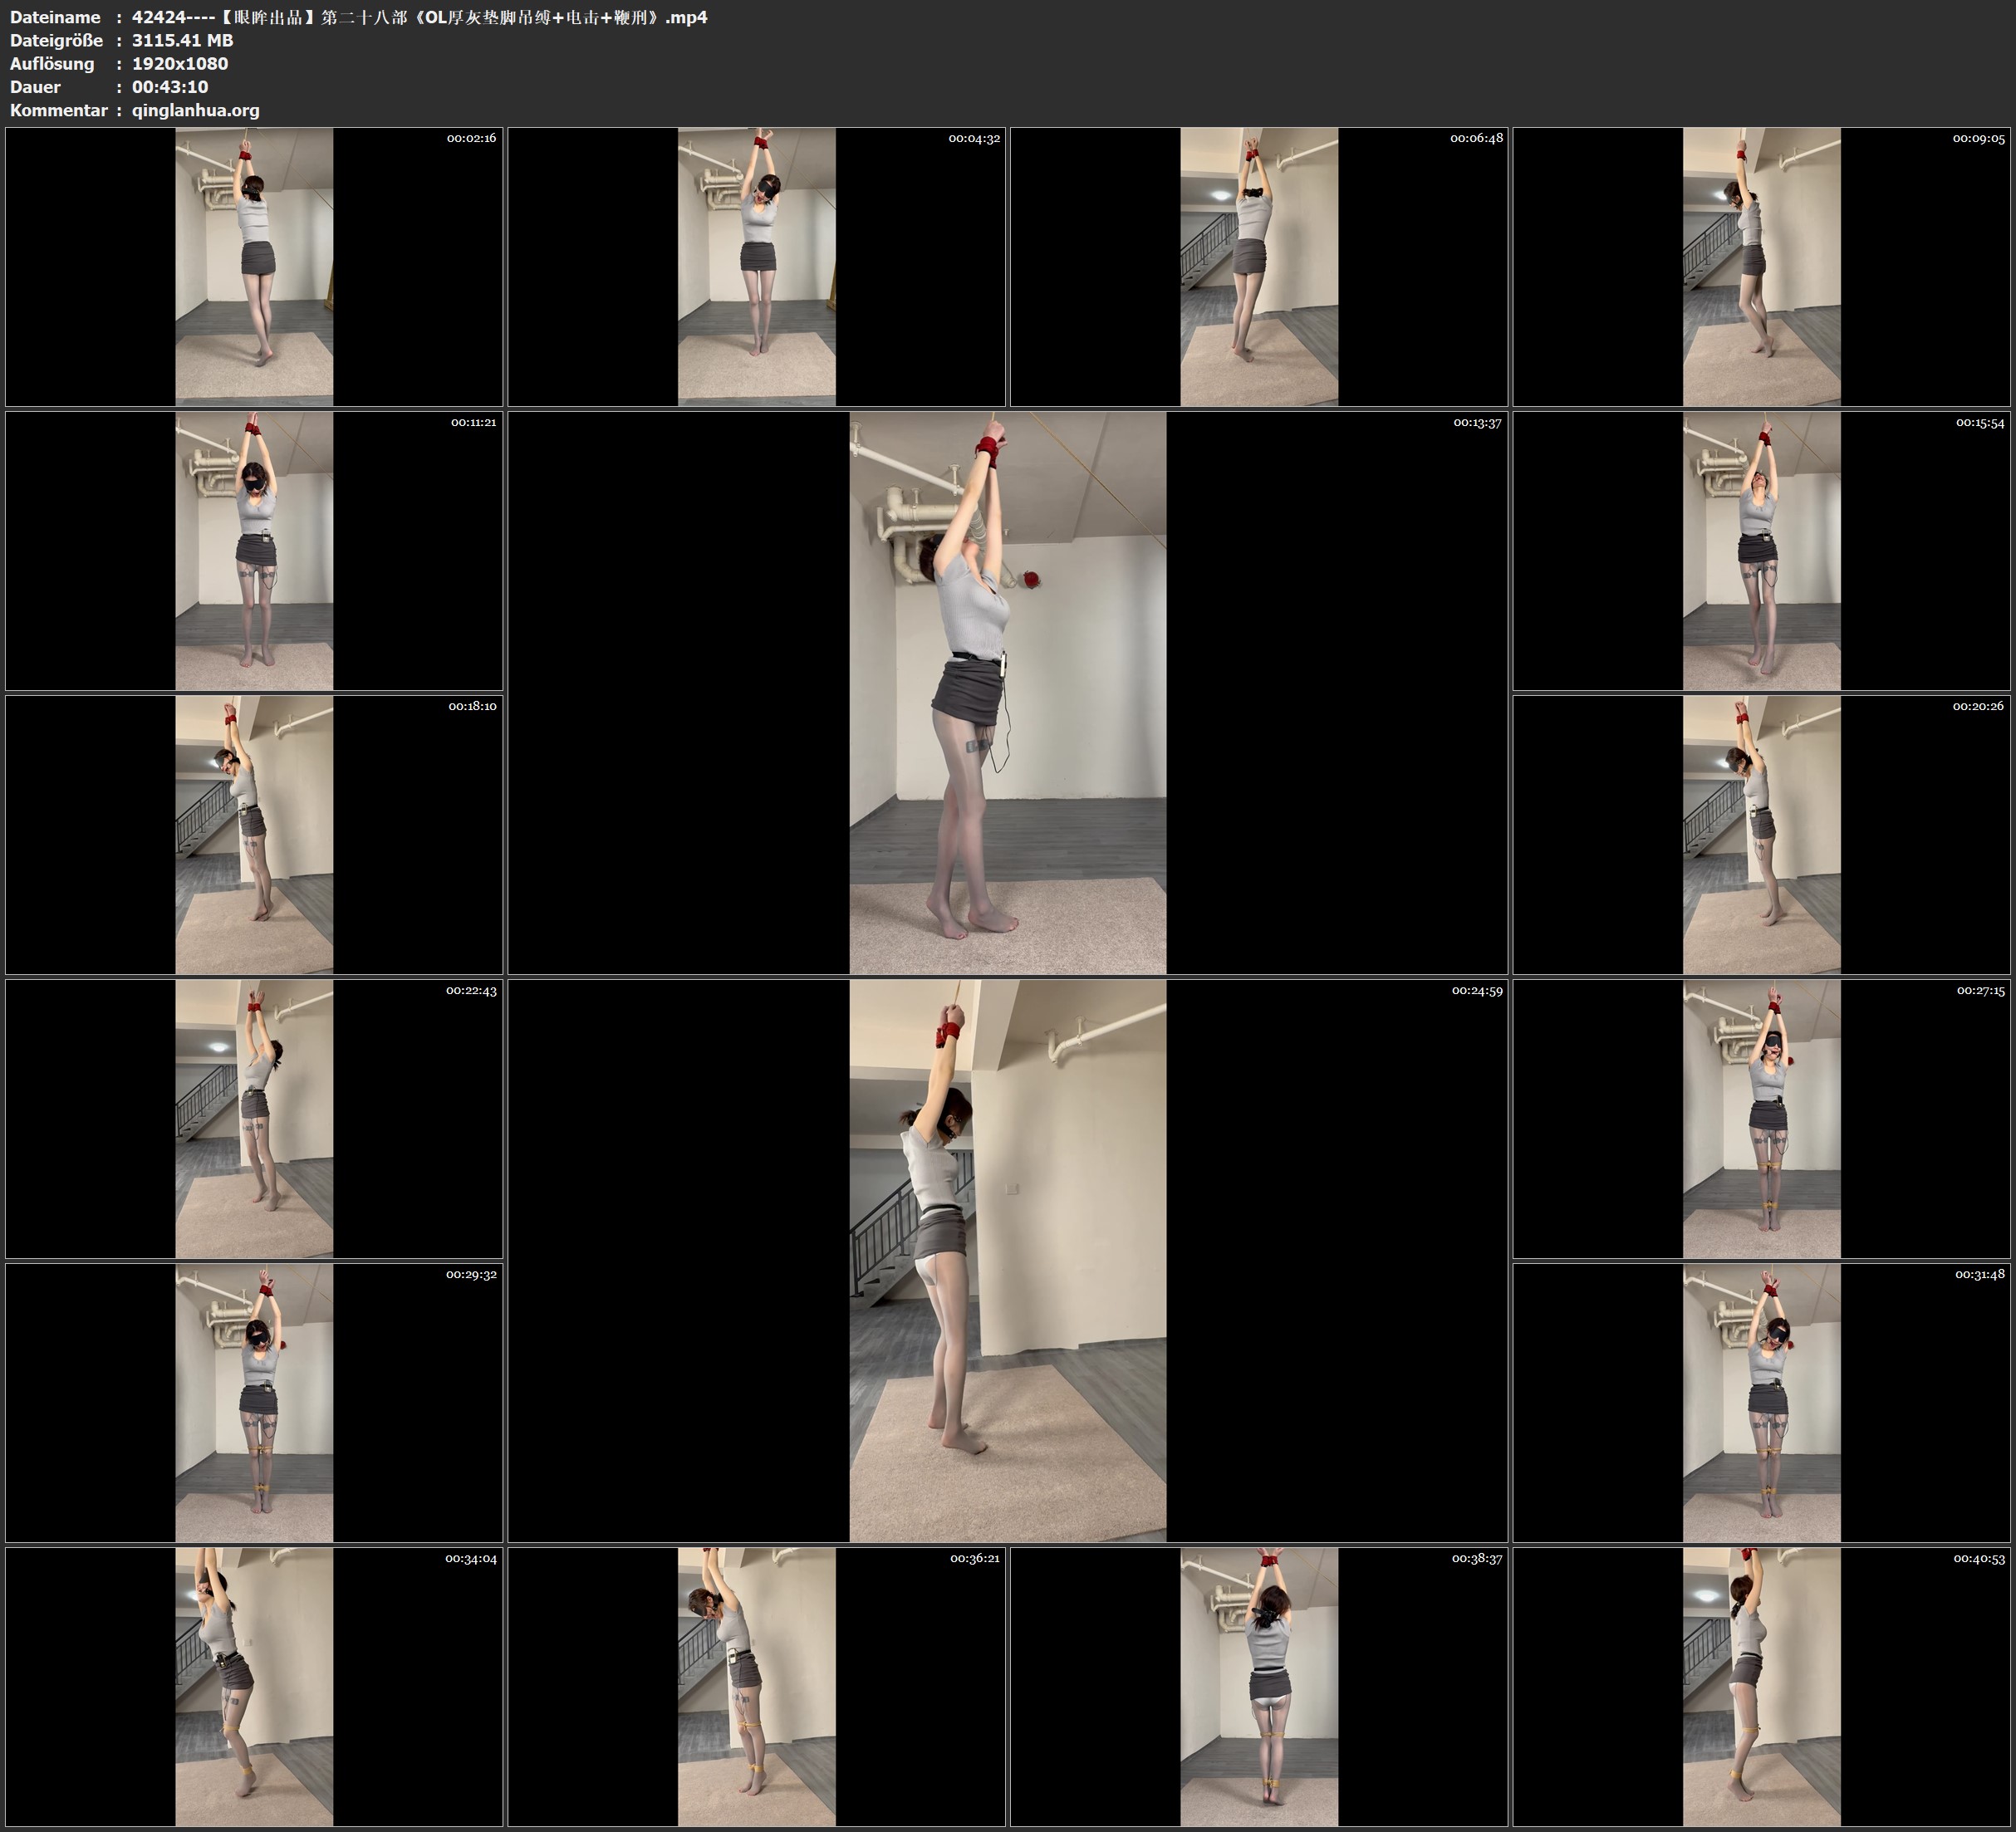Click the thumbnail at 00:36:21

point(756,1686)
